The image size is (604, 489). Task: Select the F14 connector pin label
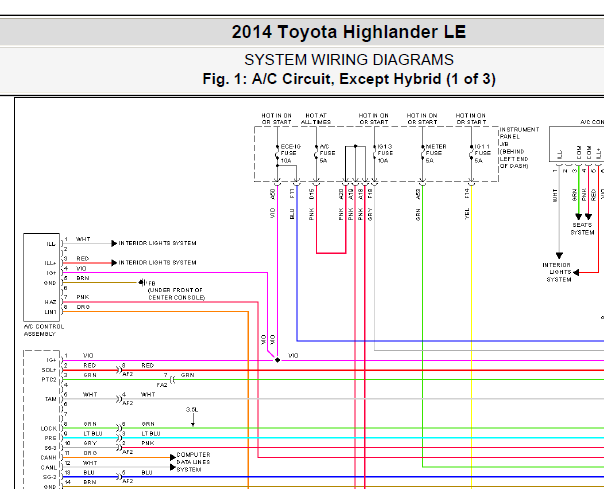click(467, 193)
